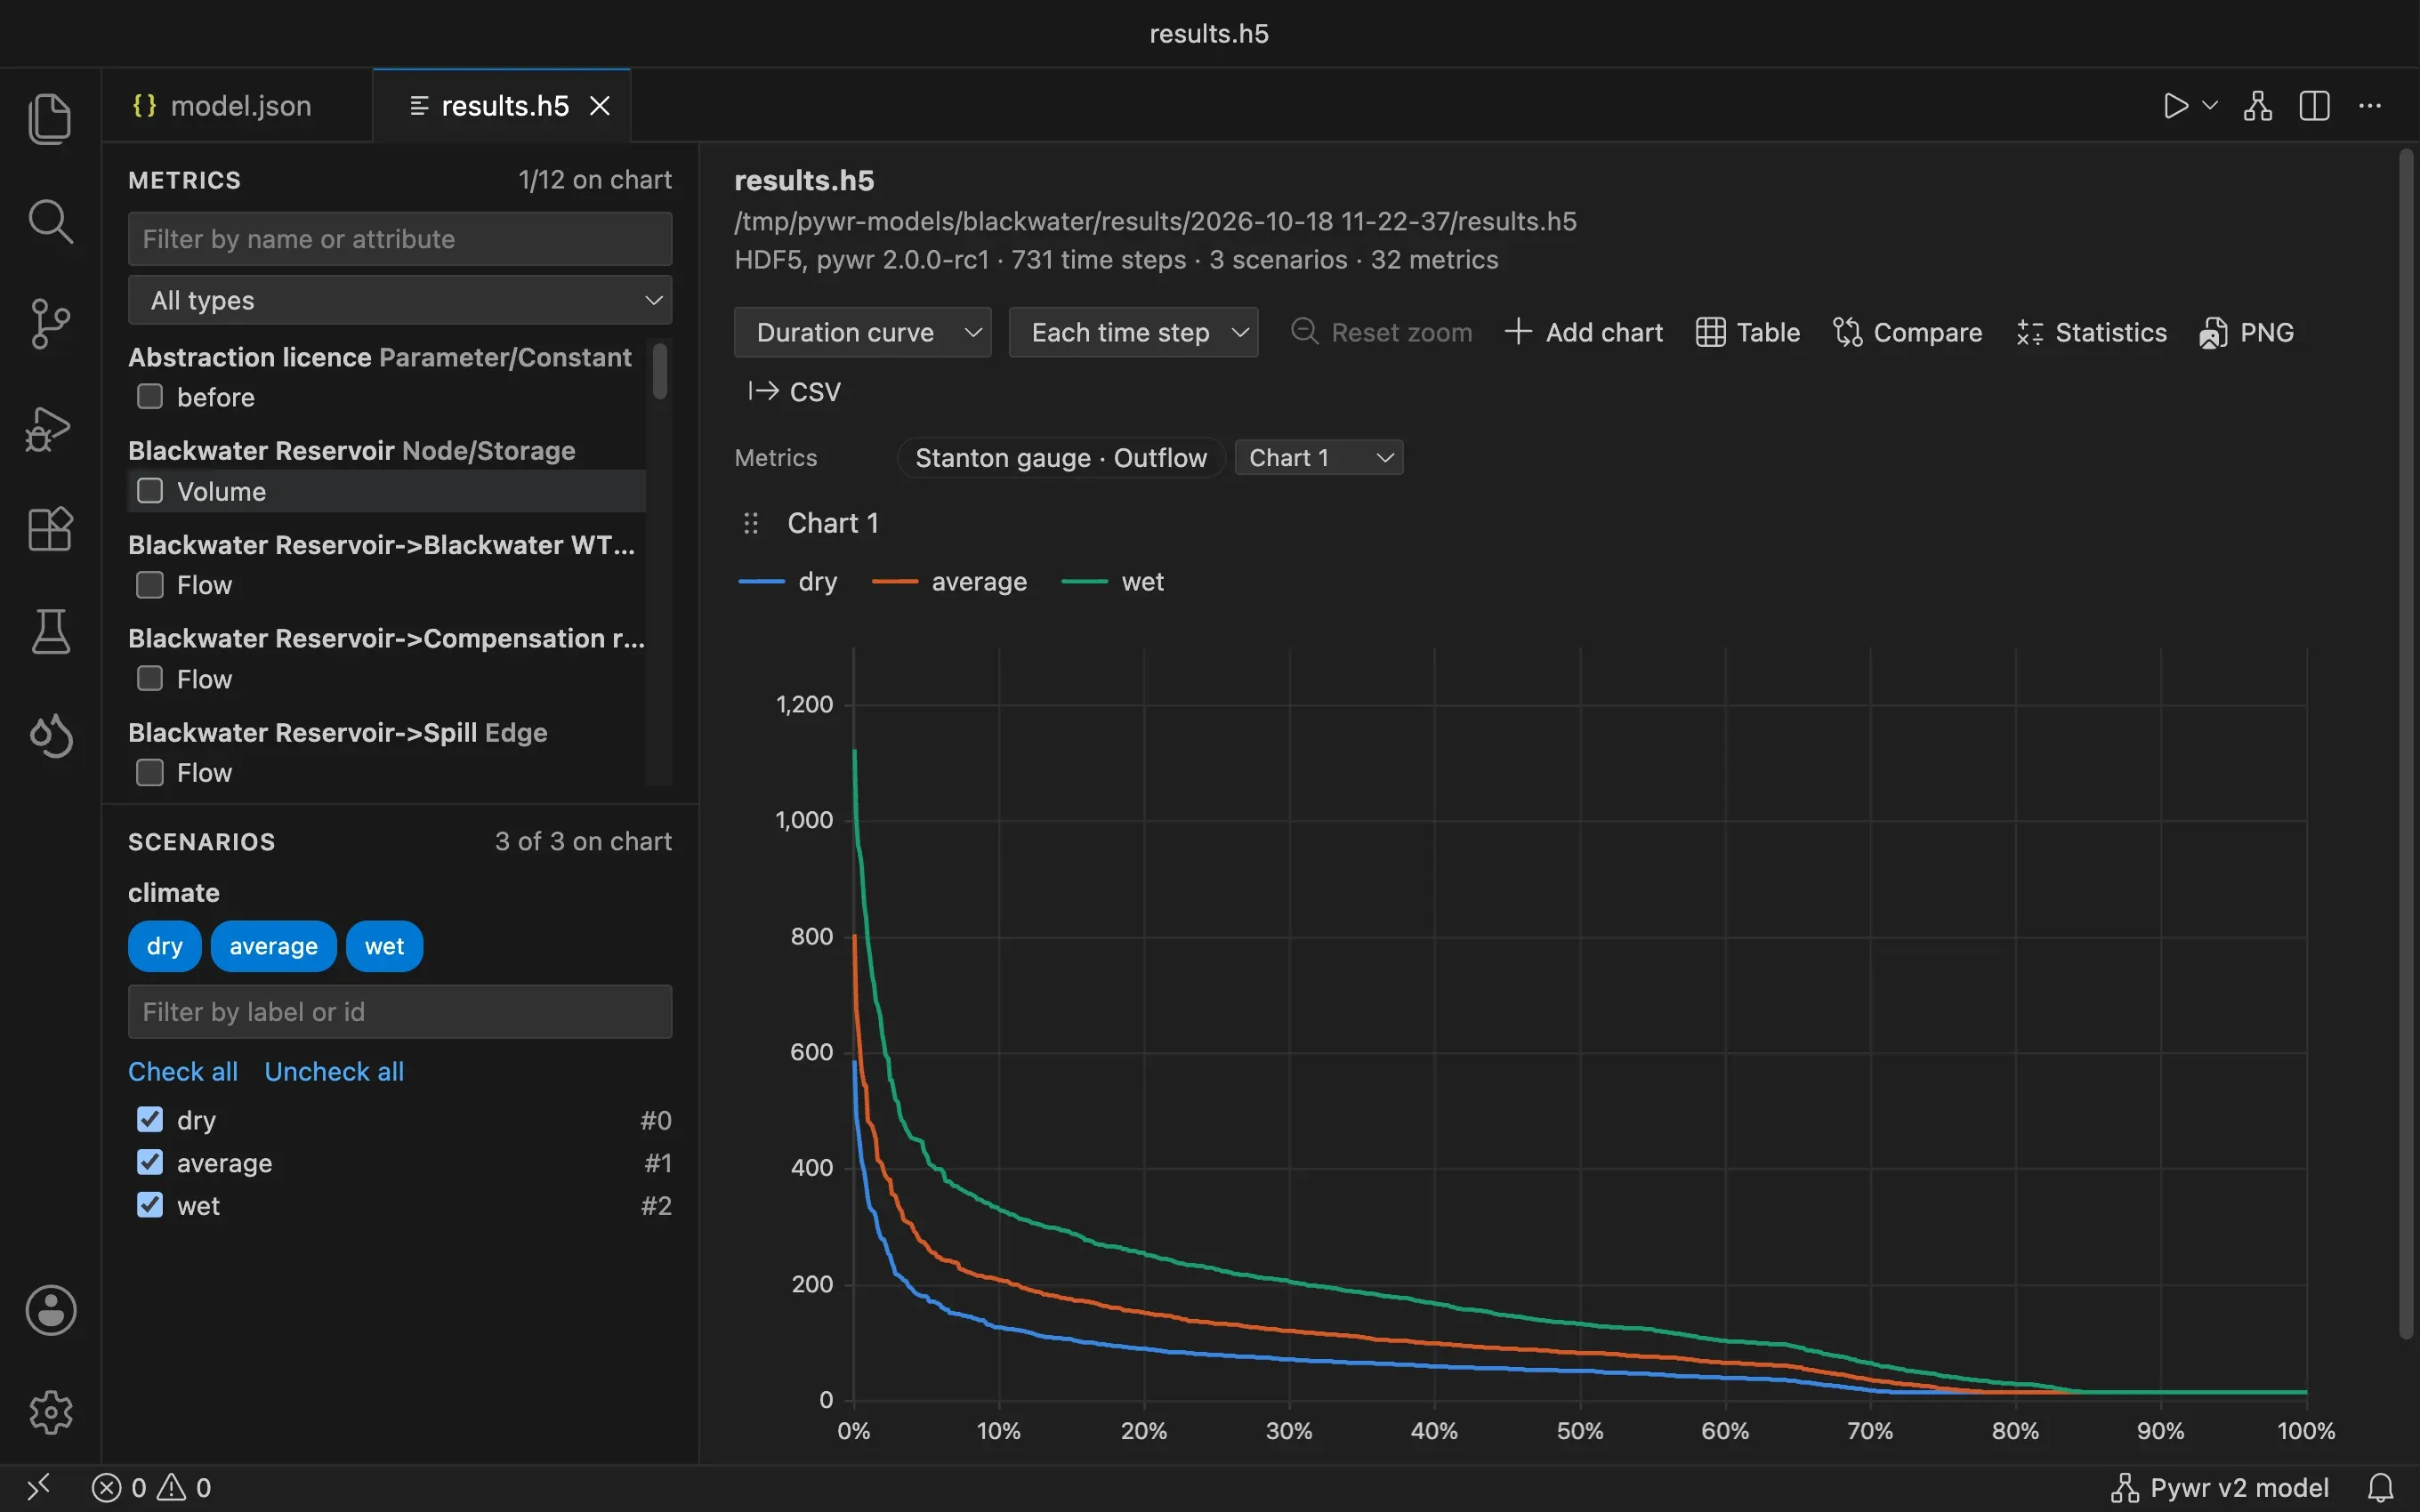Click the Pywr v2 model status bar item
The width and height of the screenshot is (2420, 1512).
pos(2220,1488)
